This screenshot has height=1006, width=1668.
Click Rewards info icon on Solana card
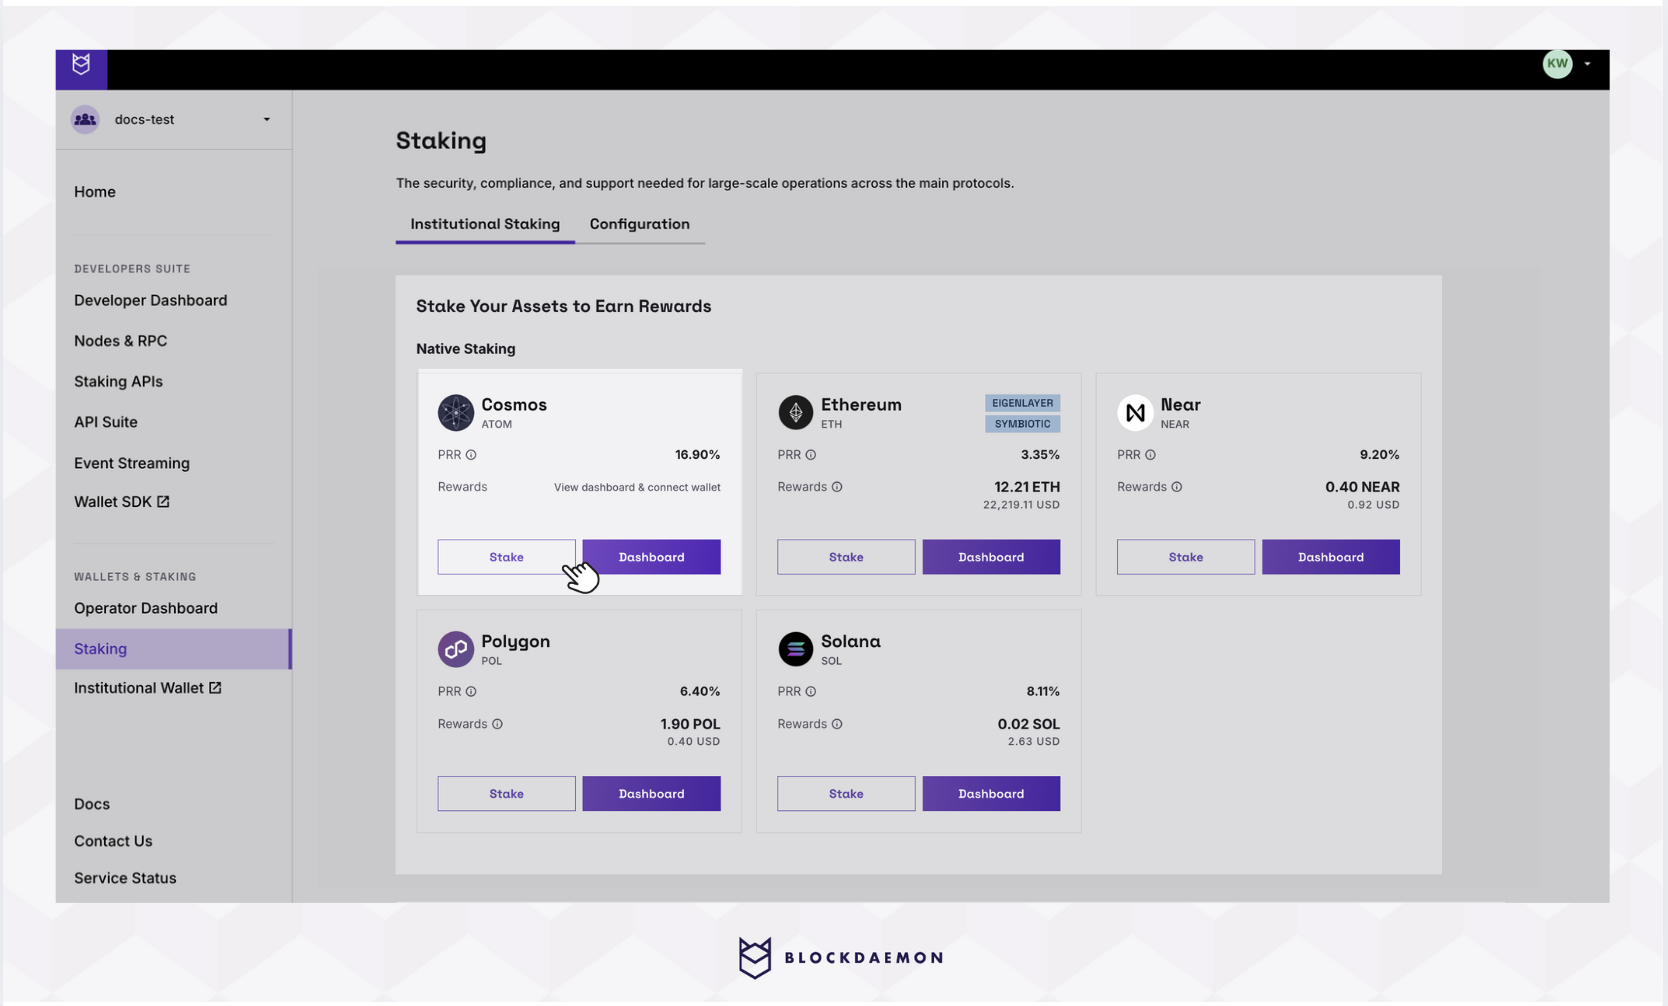tap(837, 724)
